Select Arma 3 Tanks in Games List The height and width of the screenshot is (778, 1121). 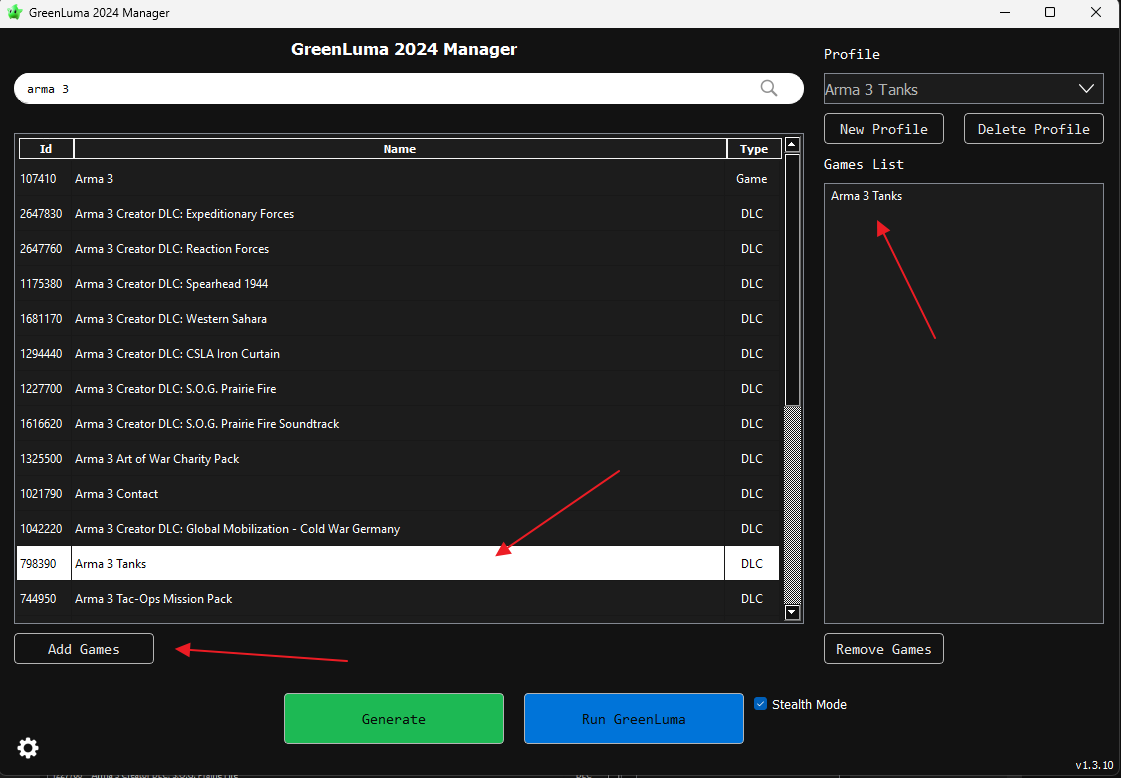(866, 196)
